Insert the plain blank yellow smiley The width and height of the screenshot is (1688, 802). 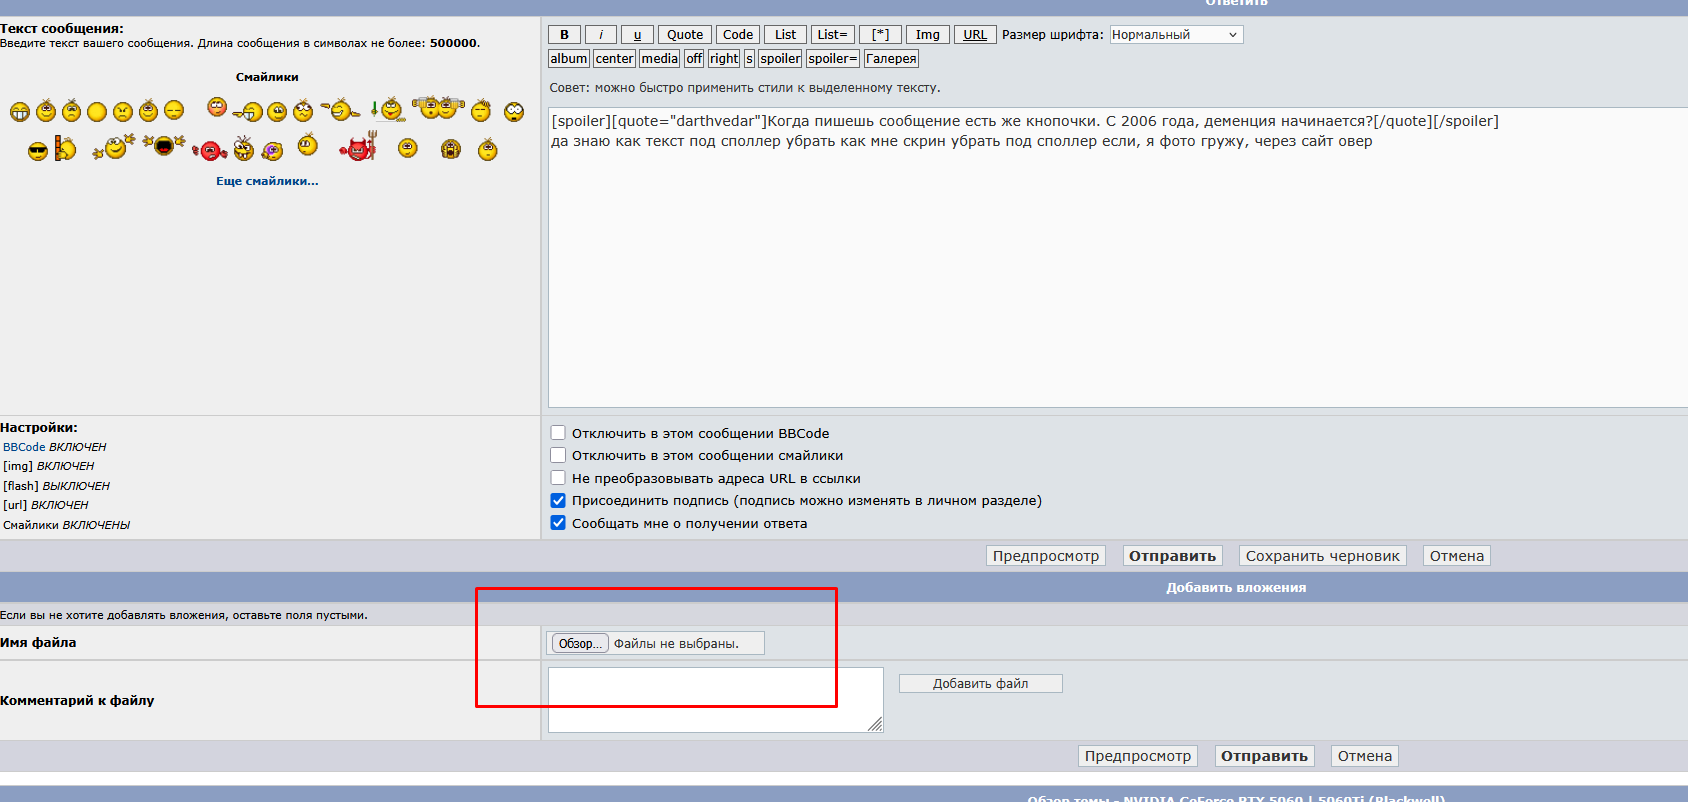(x=97, y=112)
